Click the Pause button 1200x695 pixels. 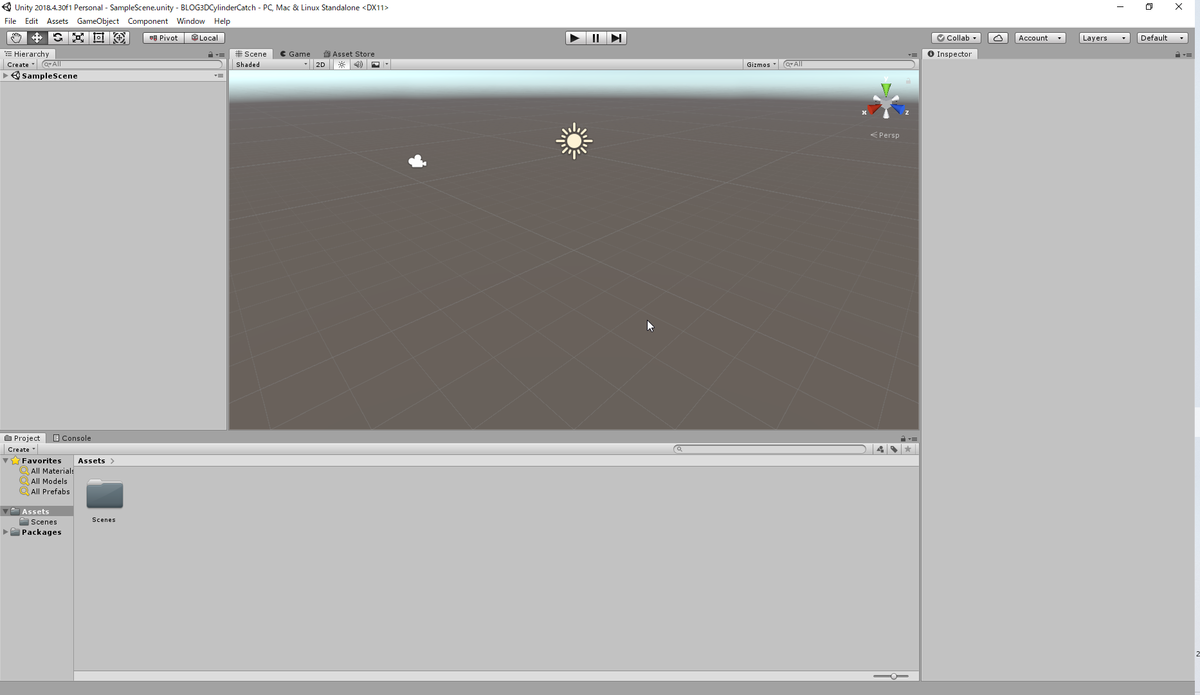click(x=595, y=38)
